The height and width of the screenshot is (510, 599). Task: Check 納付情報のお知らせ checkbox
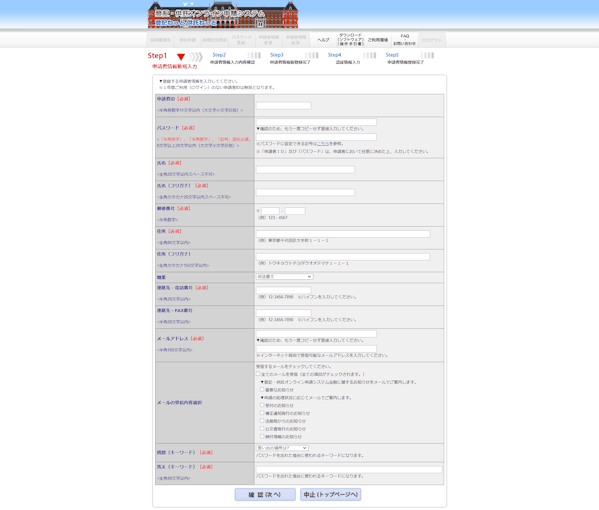point(262,436)
